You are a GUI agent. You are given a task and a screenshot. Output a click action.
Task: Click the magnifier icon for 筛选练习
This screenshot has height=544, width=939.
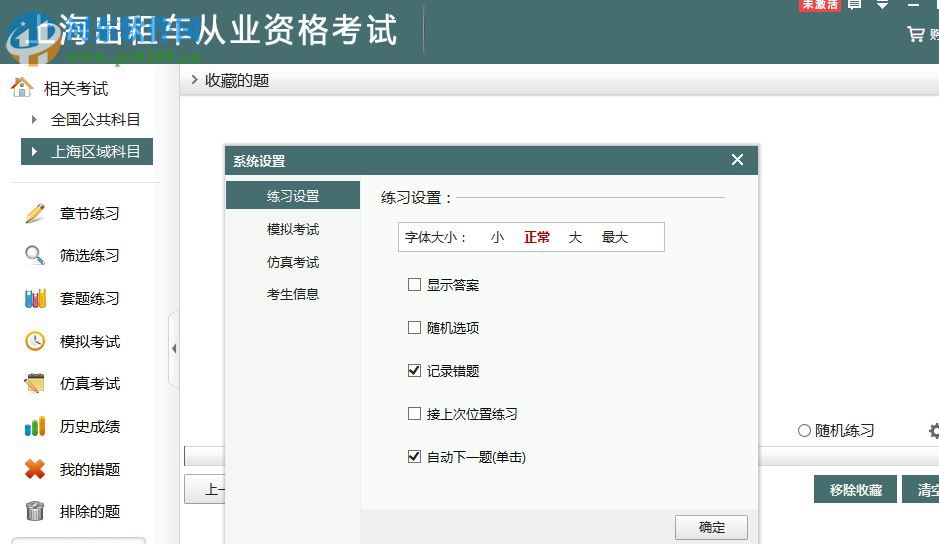[x=35, y=255]
